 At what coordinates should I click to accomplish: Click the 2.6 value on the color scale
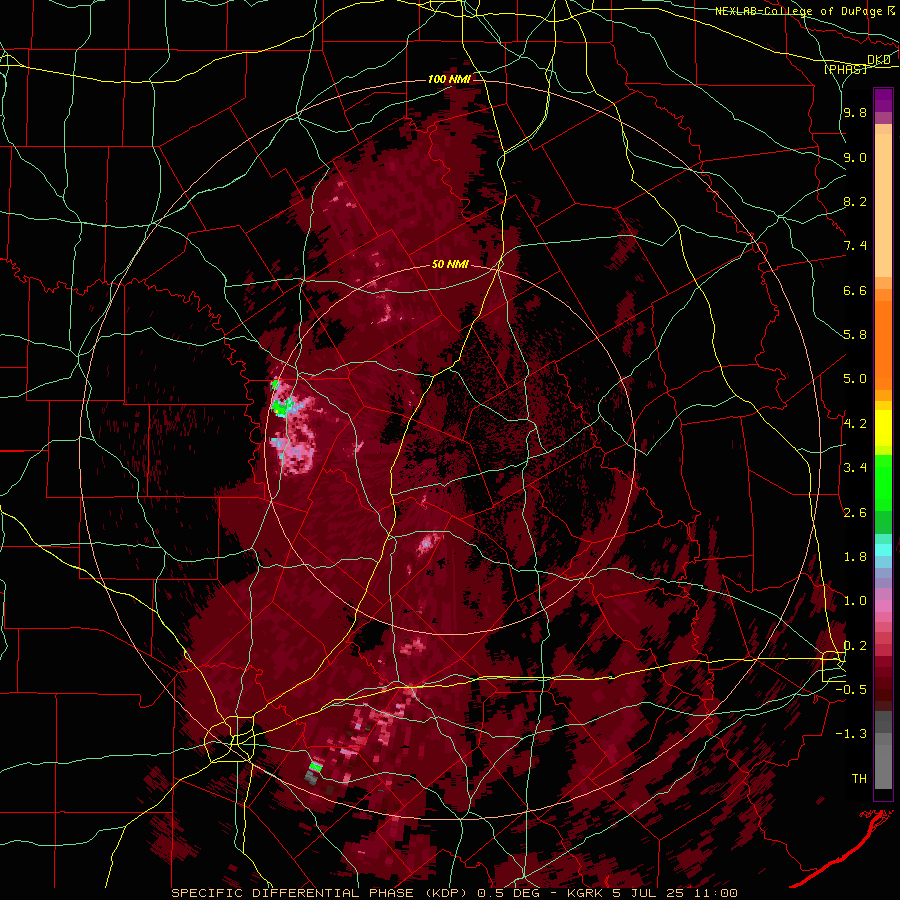click(855, 513)
